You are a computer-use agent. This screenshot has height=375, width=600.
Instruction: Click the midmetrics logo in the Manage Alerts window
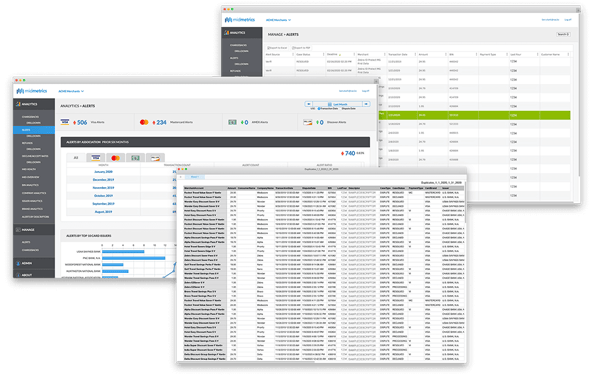[x=240, y=20]
